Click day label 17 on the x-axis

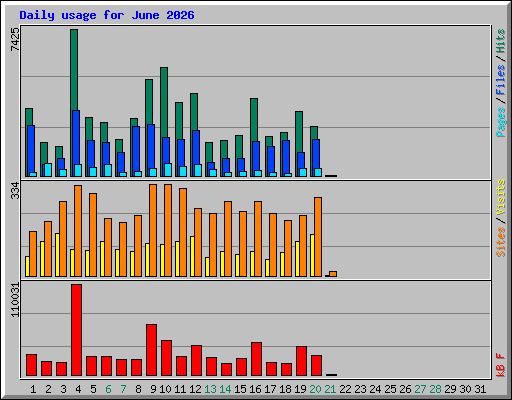(270, 389)
